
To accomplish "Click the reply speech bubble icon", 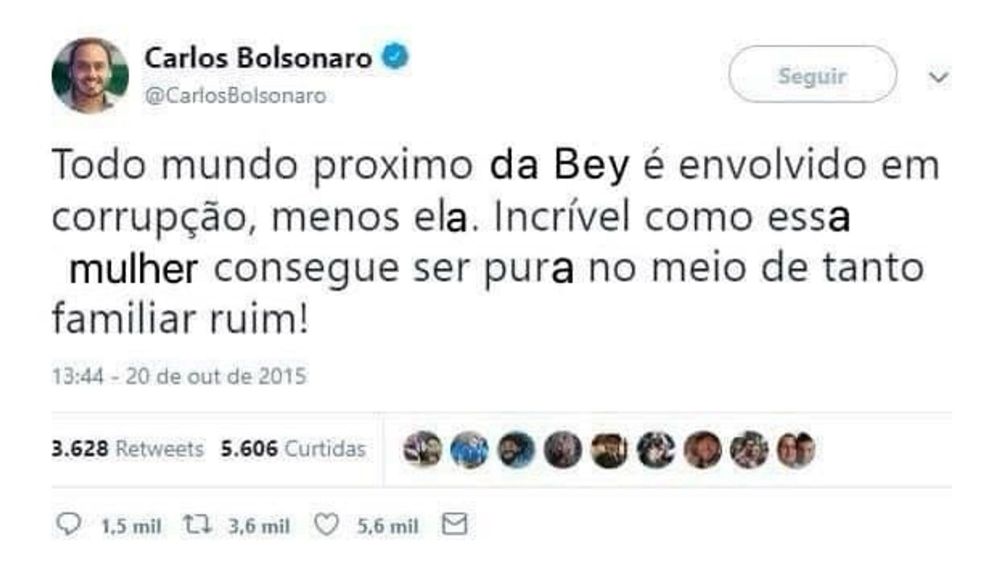I will pyautogui.click(x=68, y=524).
